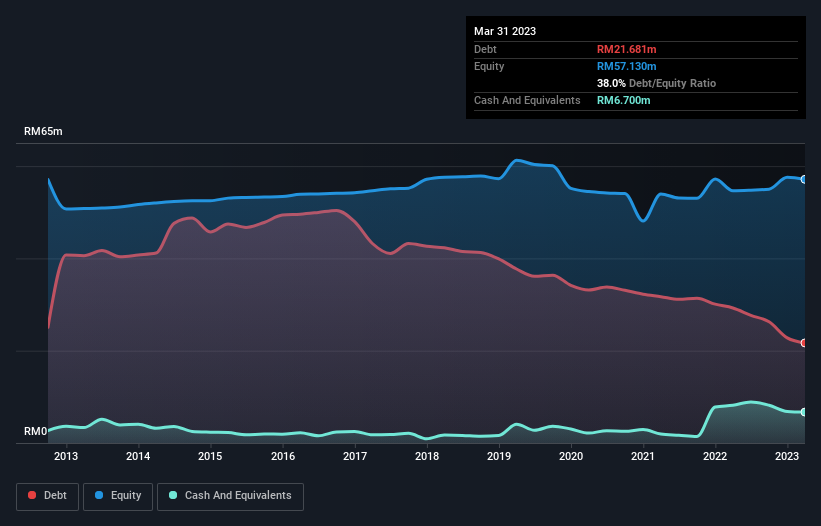The height and width of the screenshot is (526, 821).
Task: Click the RM0 y-axis label
Action: [35, 431]
